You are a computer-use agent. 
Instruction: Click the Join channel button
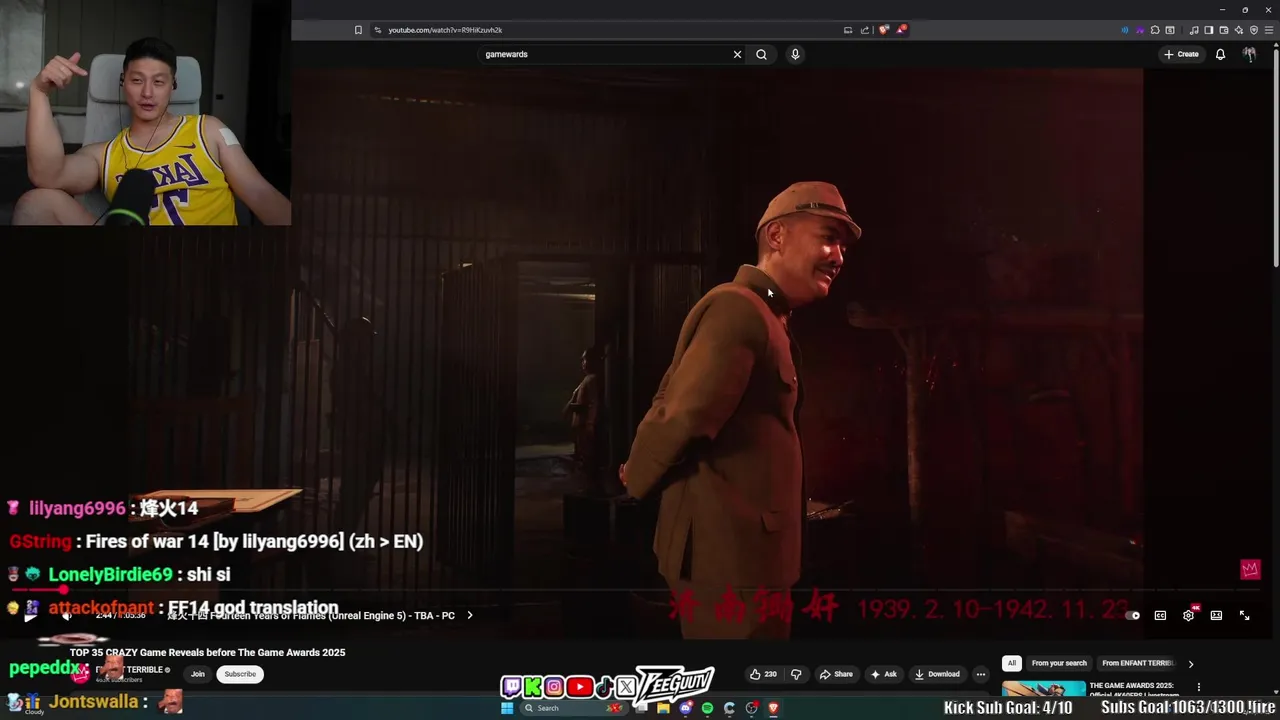click(198, 674)
